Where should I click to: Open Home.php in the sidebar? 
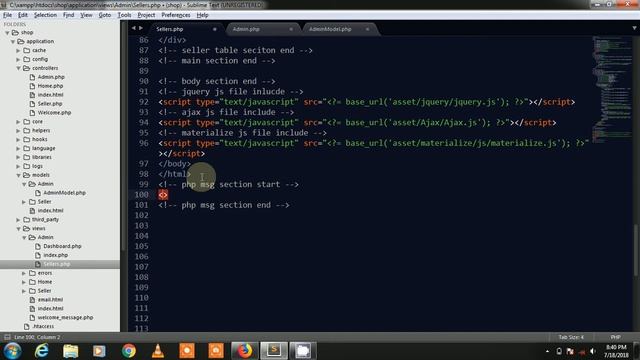click(50, 86)
